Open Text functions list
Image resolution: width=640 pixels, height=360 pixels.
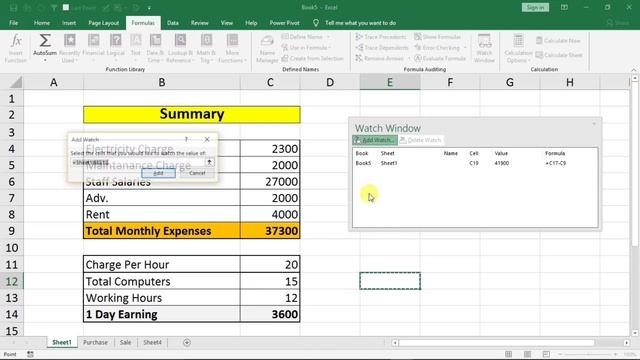pyautogui.click(x=136, y=49)
